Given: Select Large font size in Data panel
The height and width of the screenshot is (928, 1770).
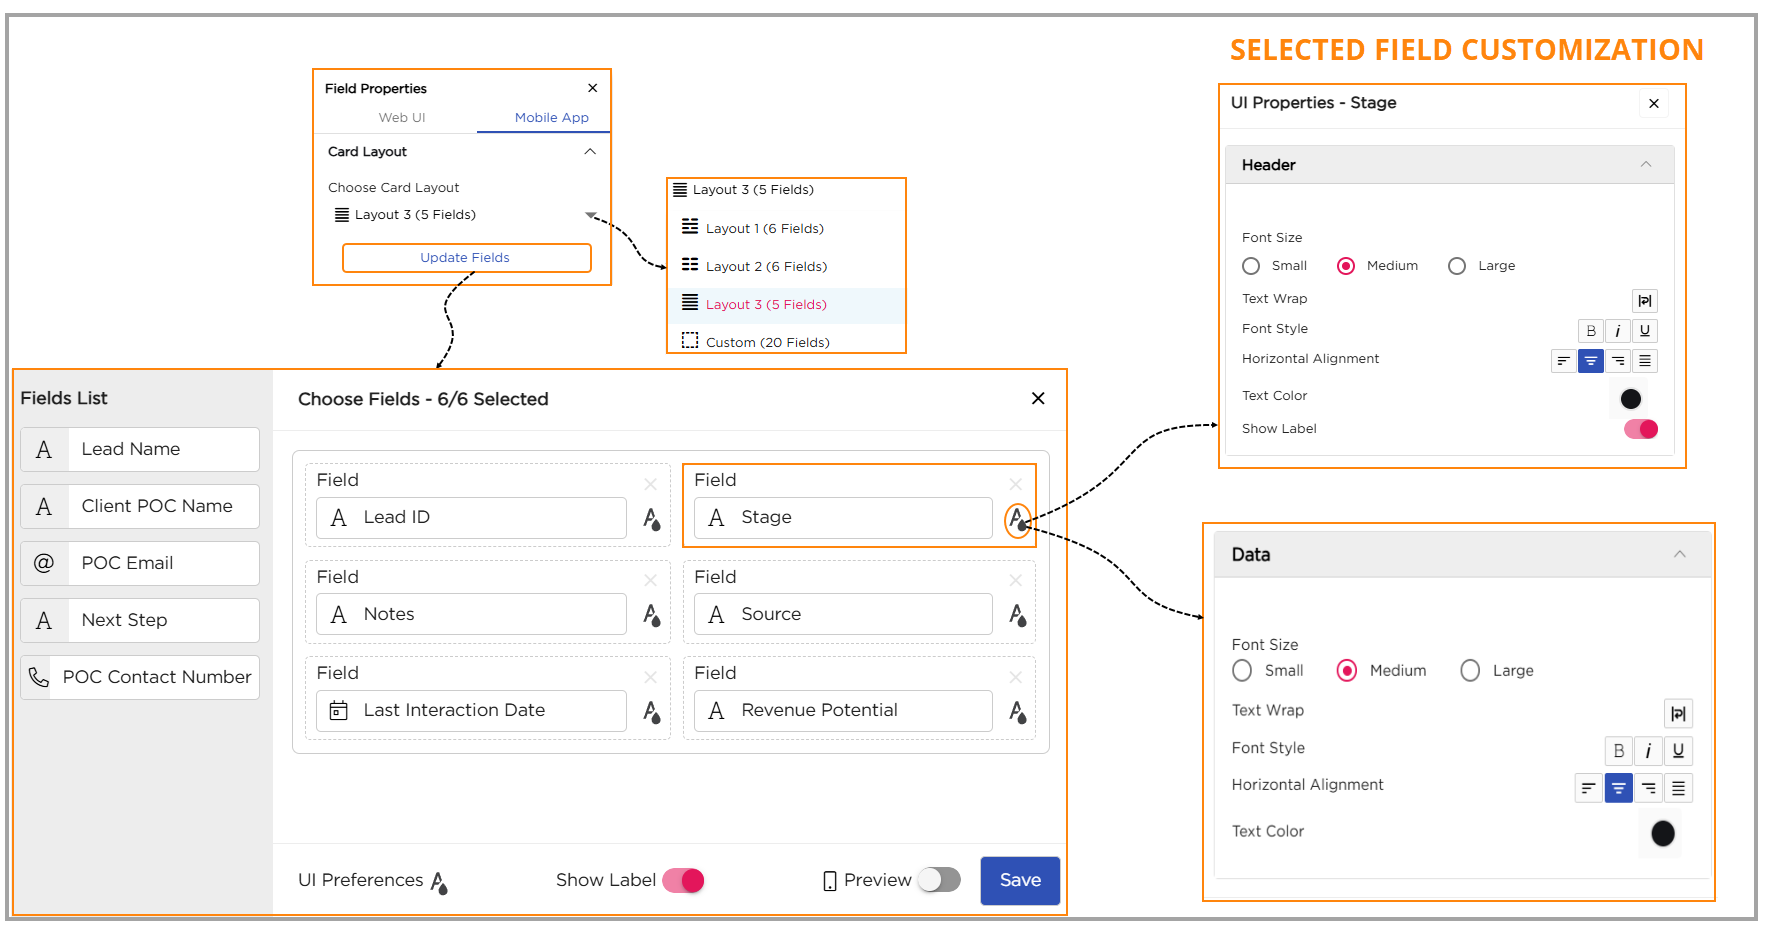Looking at the screenshot, I should pyautogui.click(x=1470, y=671).
